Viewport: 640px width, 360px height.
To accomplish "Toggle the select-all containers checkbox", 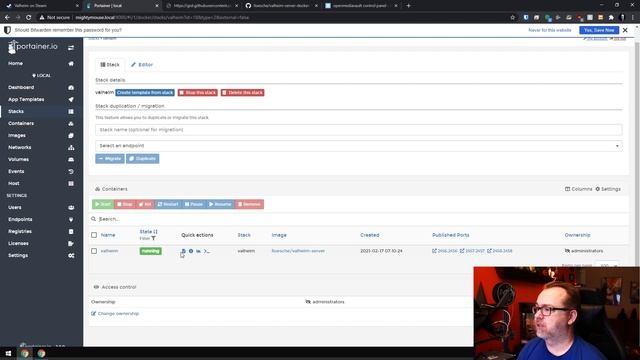I will (94, 235).
